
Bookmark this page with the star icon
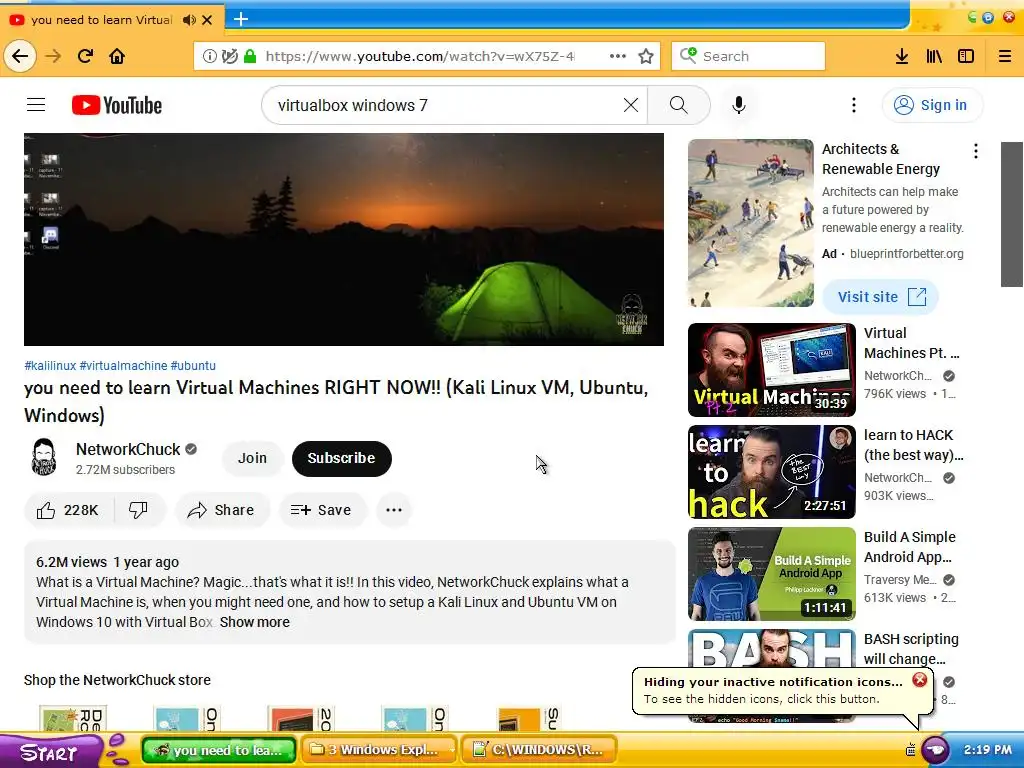point(646,56)
